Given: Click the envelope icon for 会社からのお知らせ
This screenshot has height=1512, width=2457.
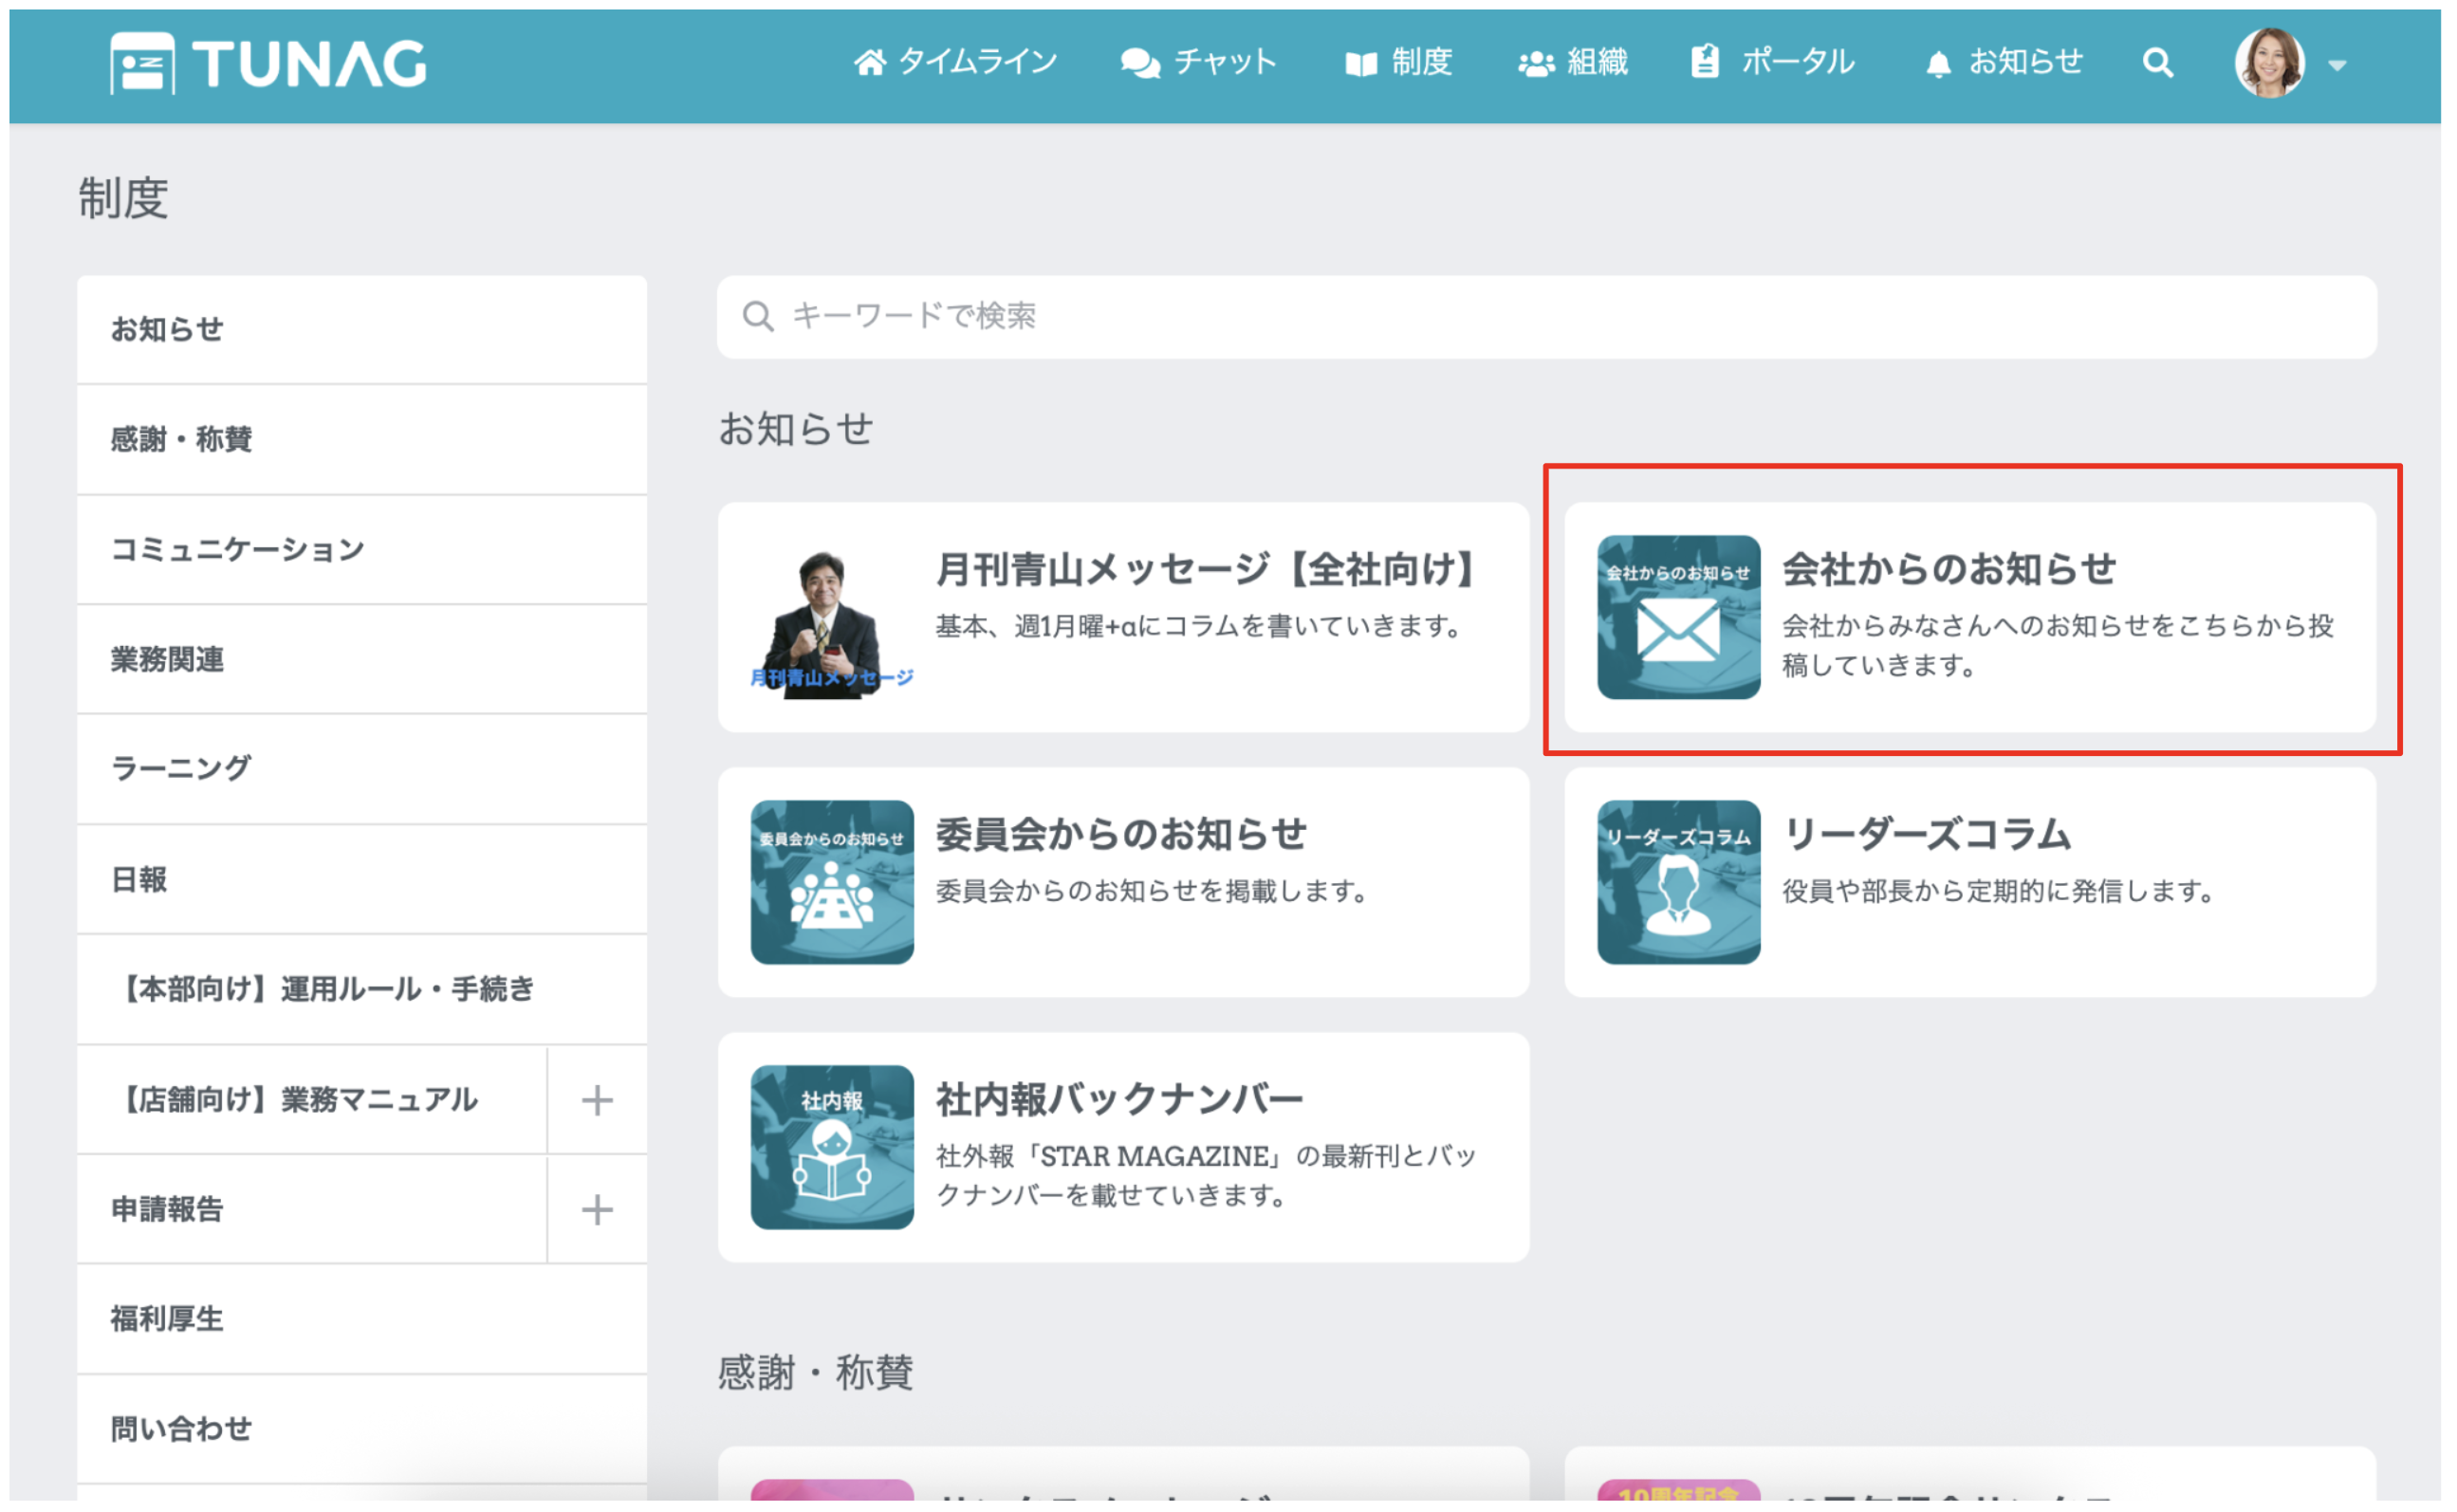Looking at the screenshot, I should pyautogui.click(x=1677, y=617).
